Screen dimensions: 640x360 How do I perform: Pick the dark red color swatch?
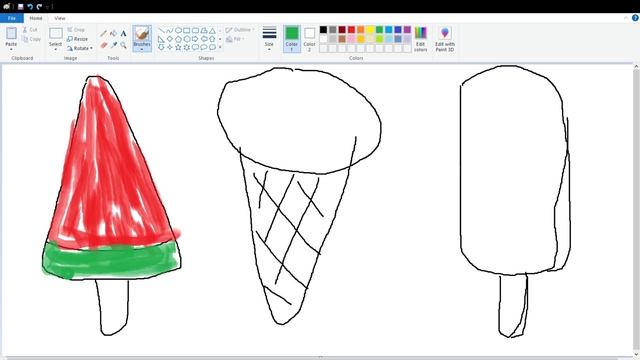click(x=342, y=29)
